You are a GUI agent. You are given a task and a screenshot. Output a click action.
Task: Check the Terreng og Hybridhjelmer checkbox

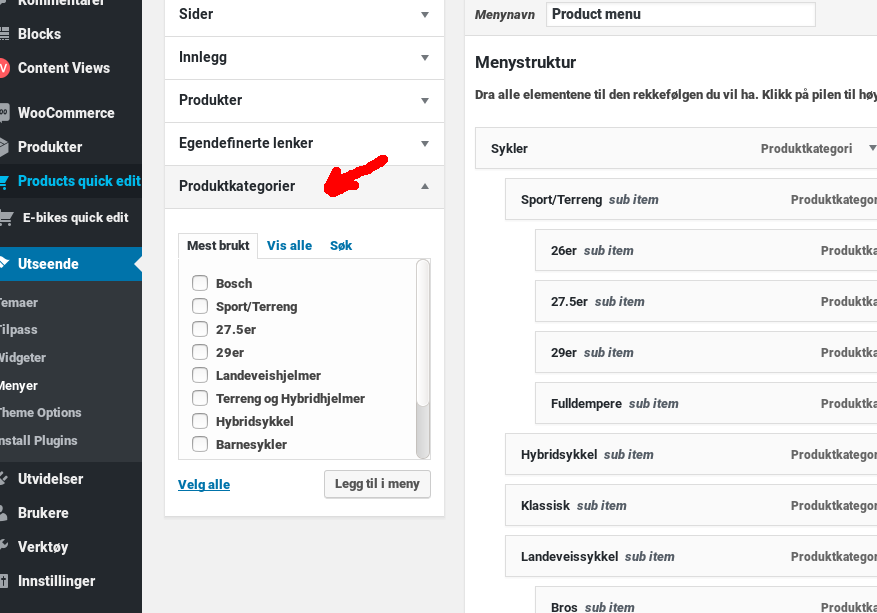[x=200, y=398]
